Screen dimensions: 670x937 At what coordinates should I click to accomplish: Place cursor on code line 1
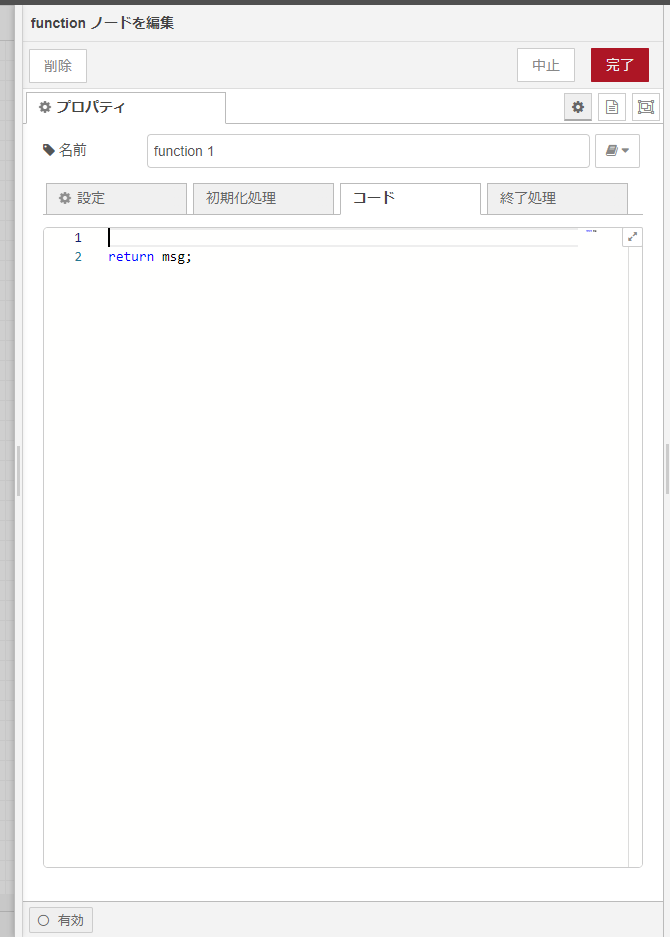click(342, 238)
